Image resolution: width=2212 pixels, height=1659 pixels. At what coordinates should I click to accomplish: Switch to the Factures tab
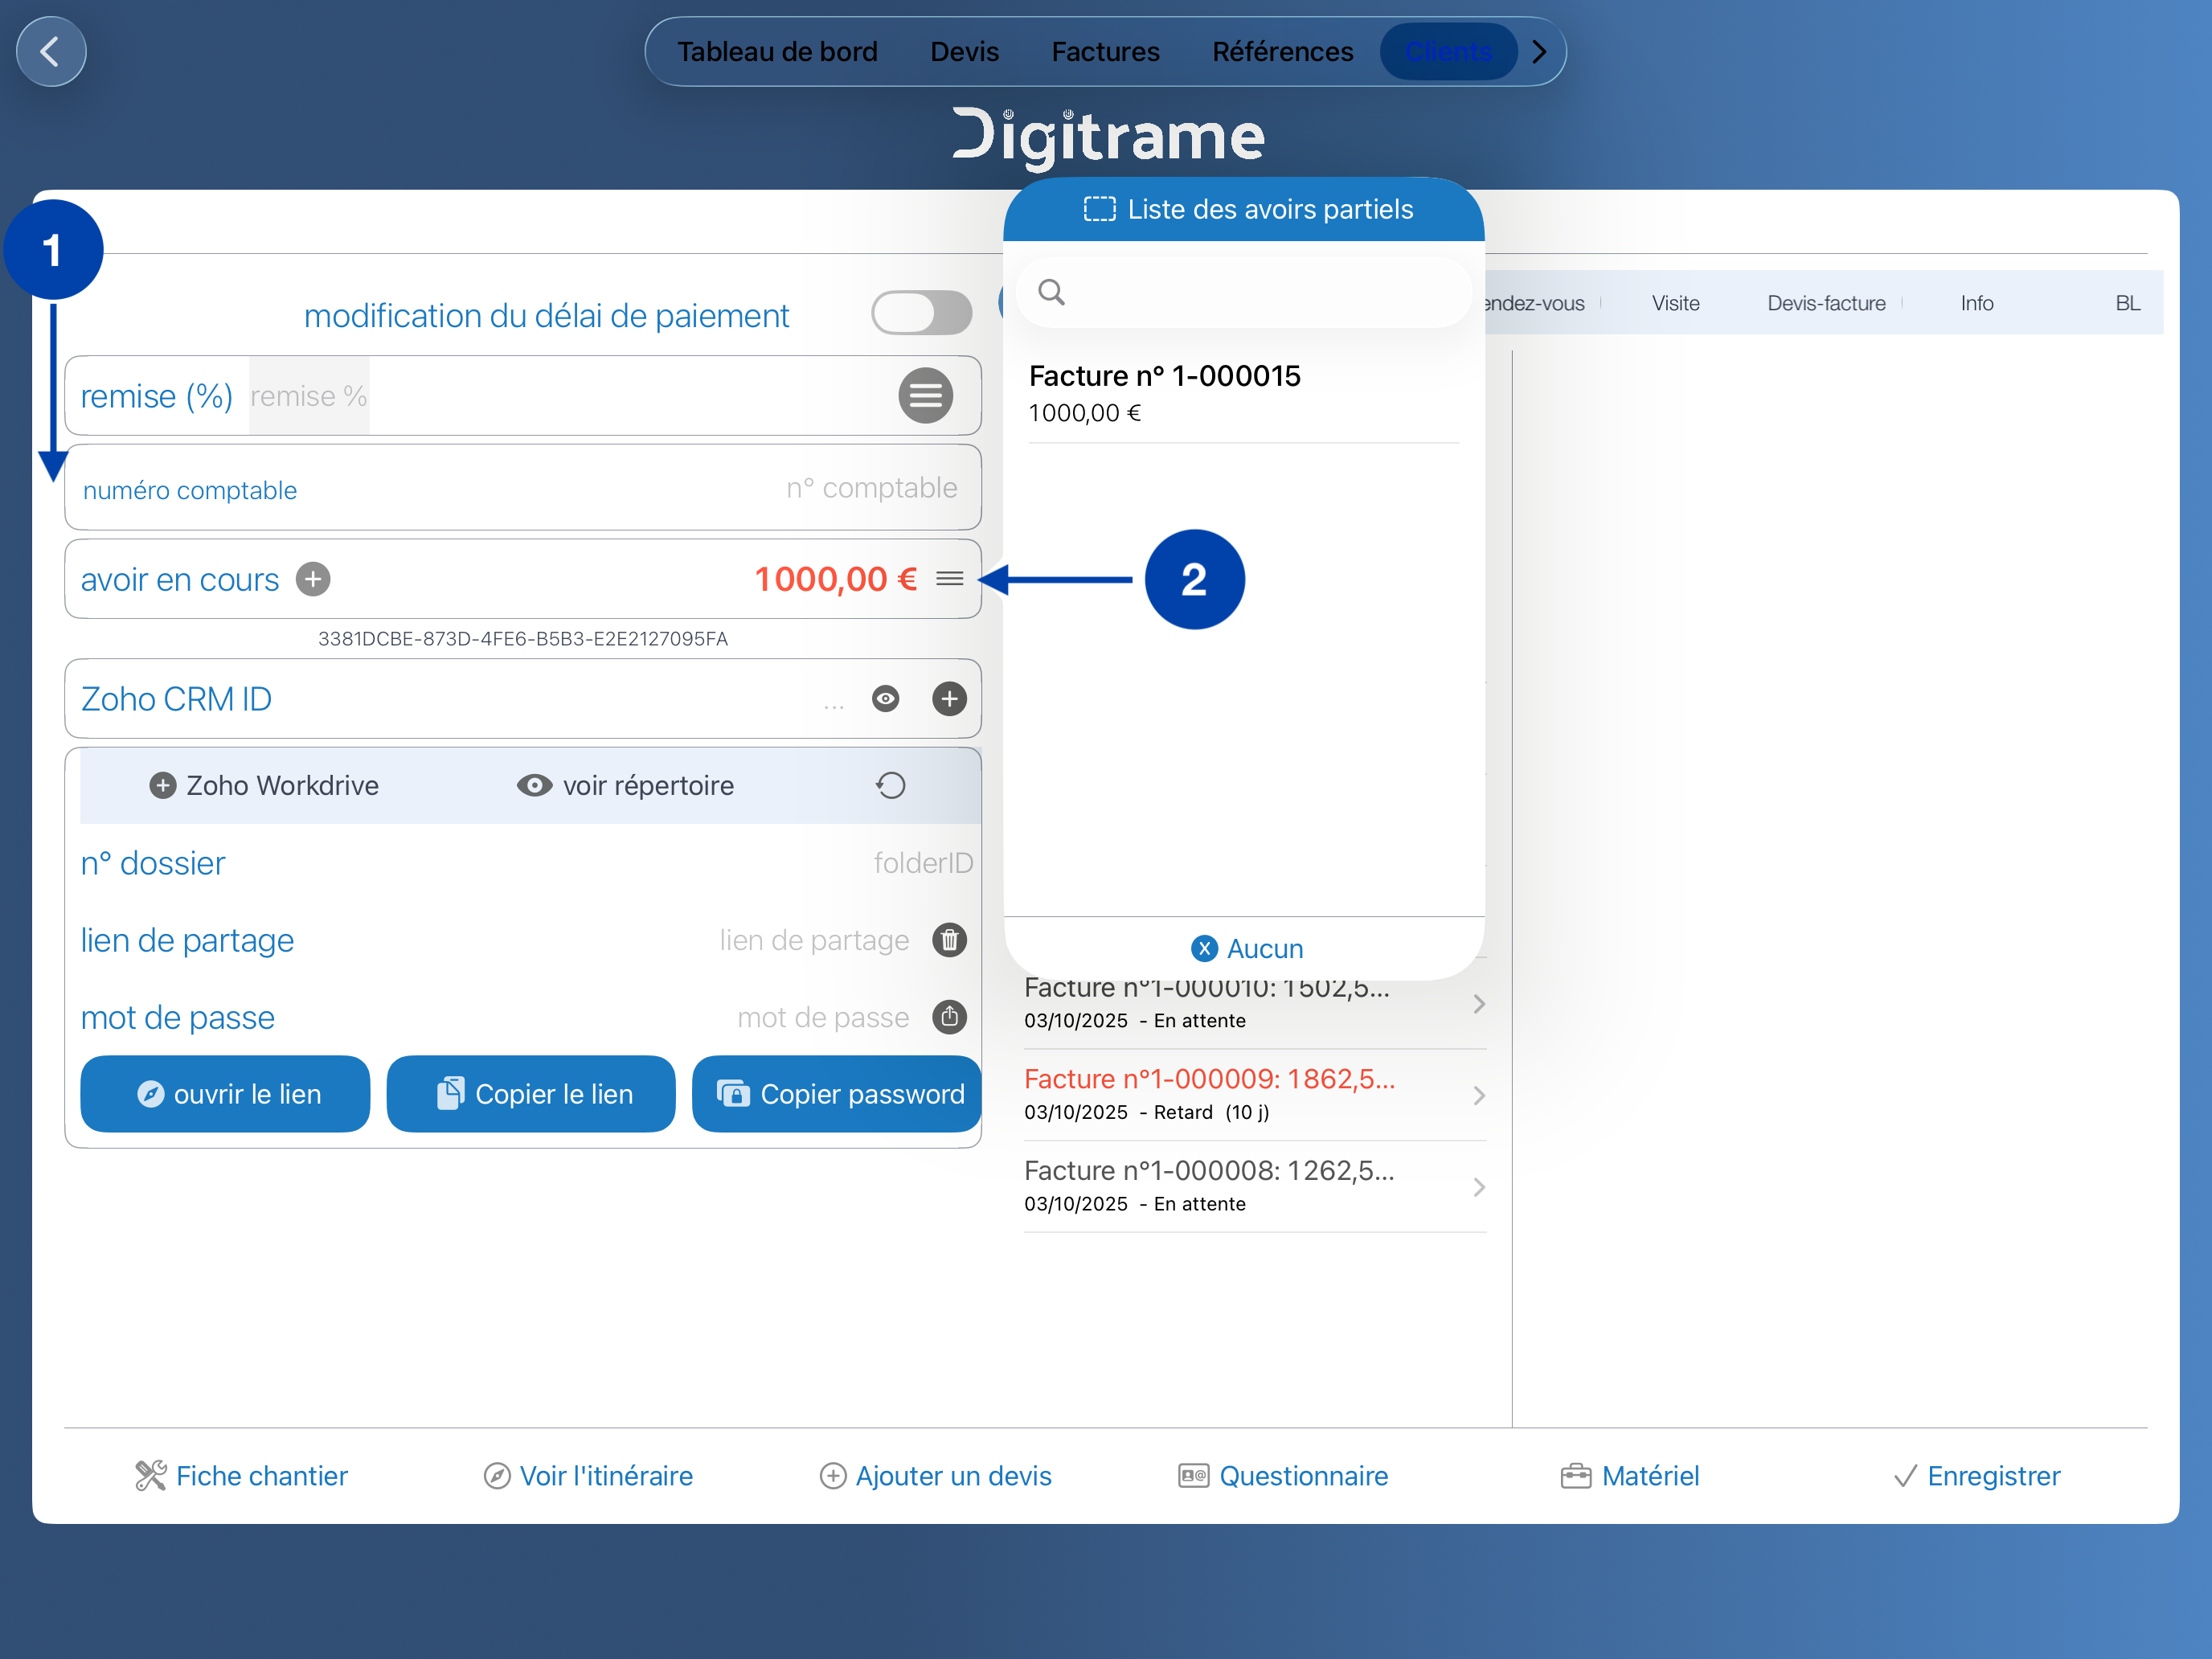[1105, 51]
